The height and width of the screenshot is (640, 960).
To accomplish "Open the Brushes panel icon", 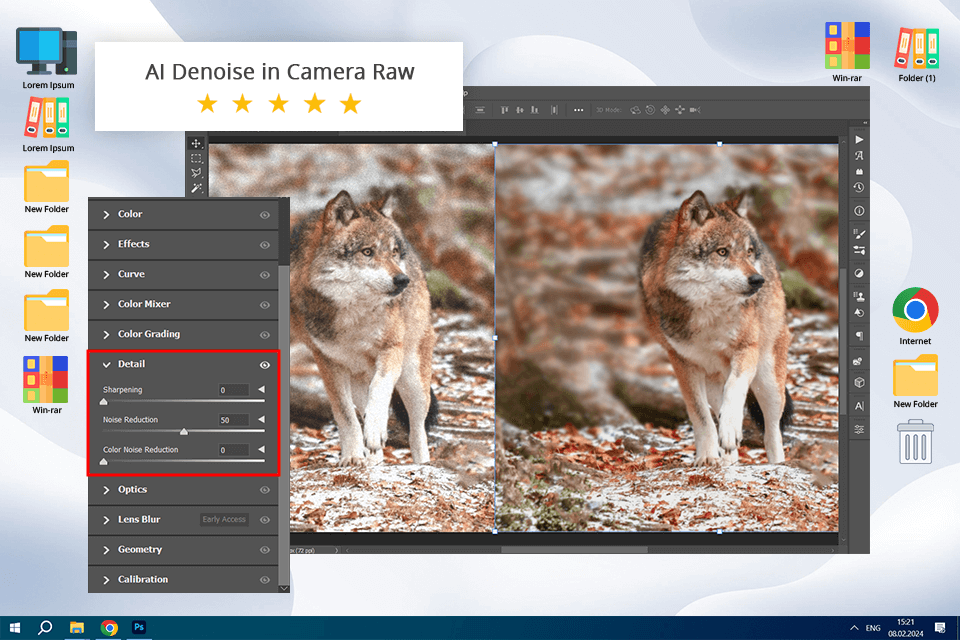I will [x=859, y=233].
